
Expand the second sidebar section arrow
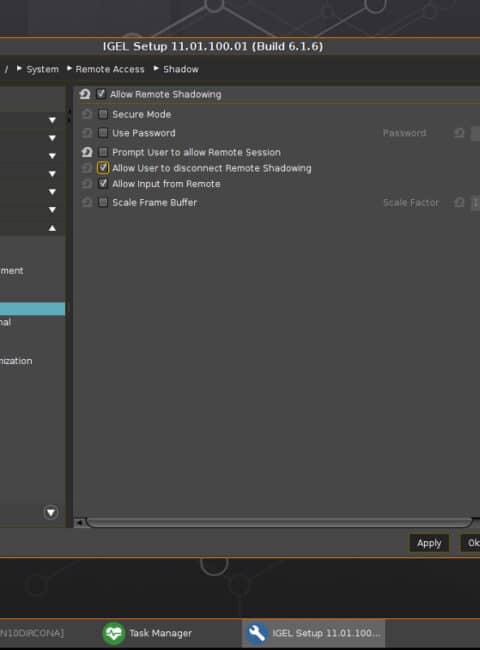point(52,138)
